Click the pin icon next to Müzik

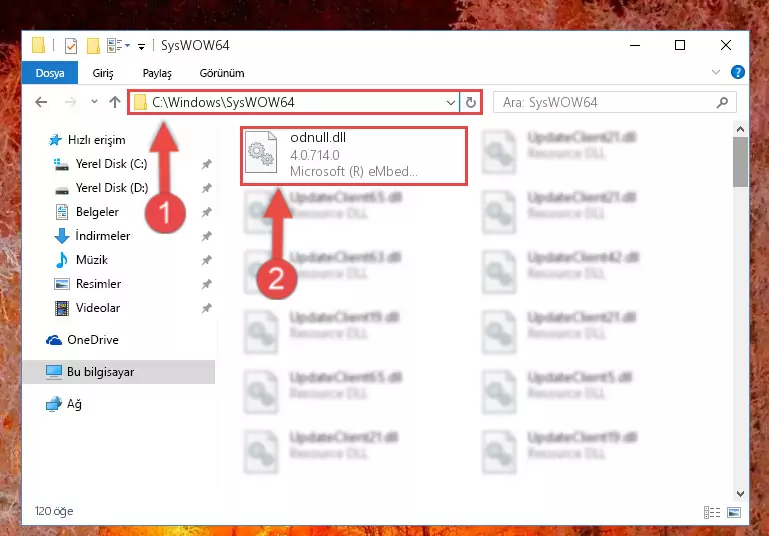point(206,260)
